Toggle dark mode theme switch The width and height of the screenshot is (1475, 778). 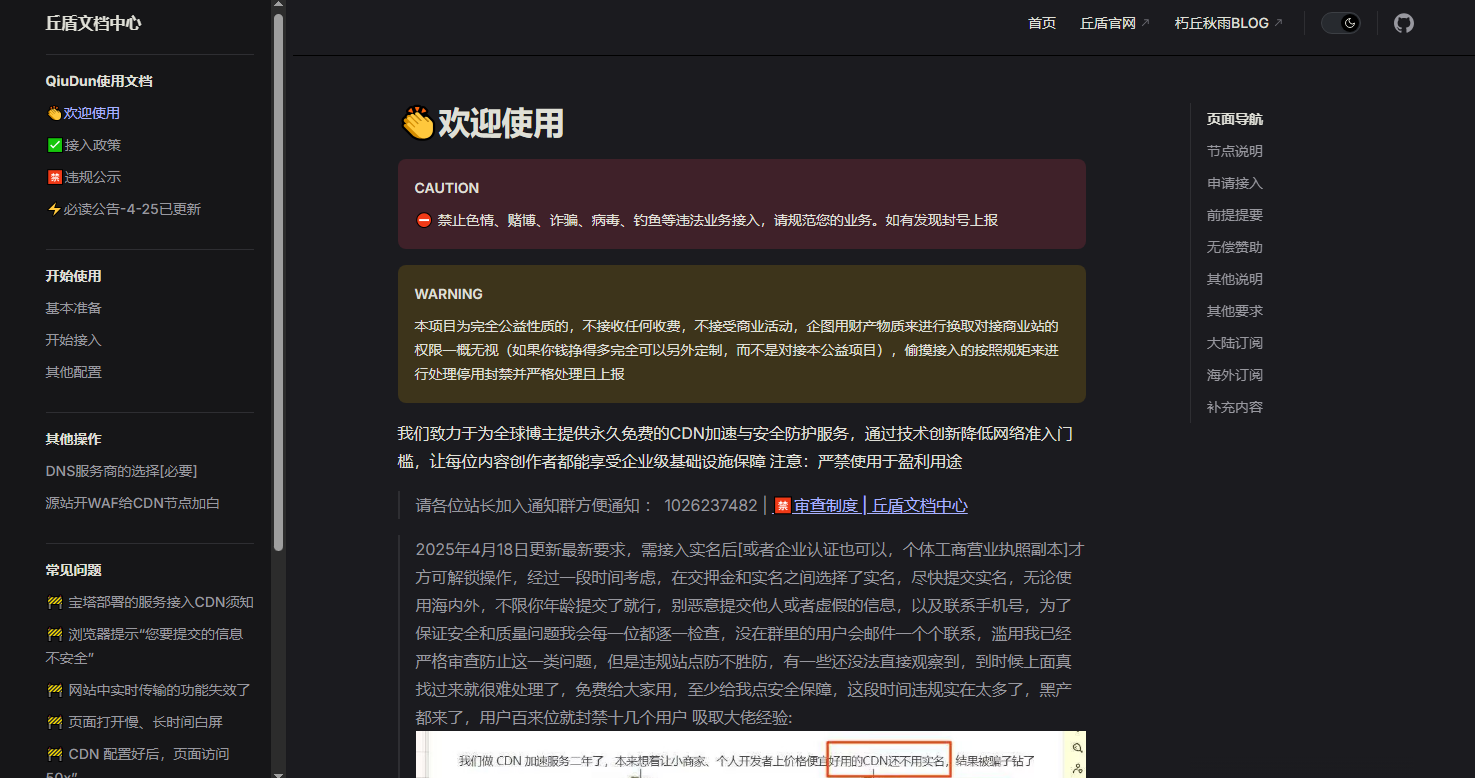(1341, 23)
